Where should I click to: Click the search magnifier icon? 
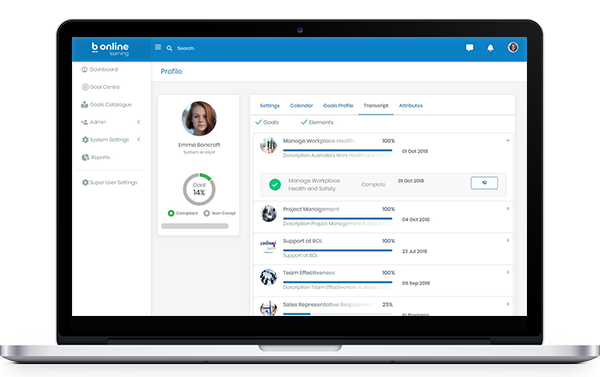169,48
